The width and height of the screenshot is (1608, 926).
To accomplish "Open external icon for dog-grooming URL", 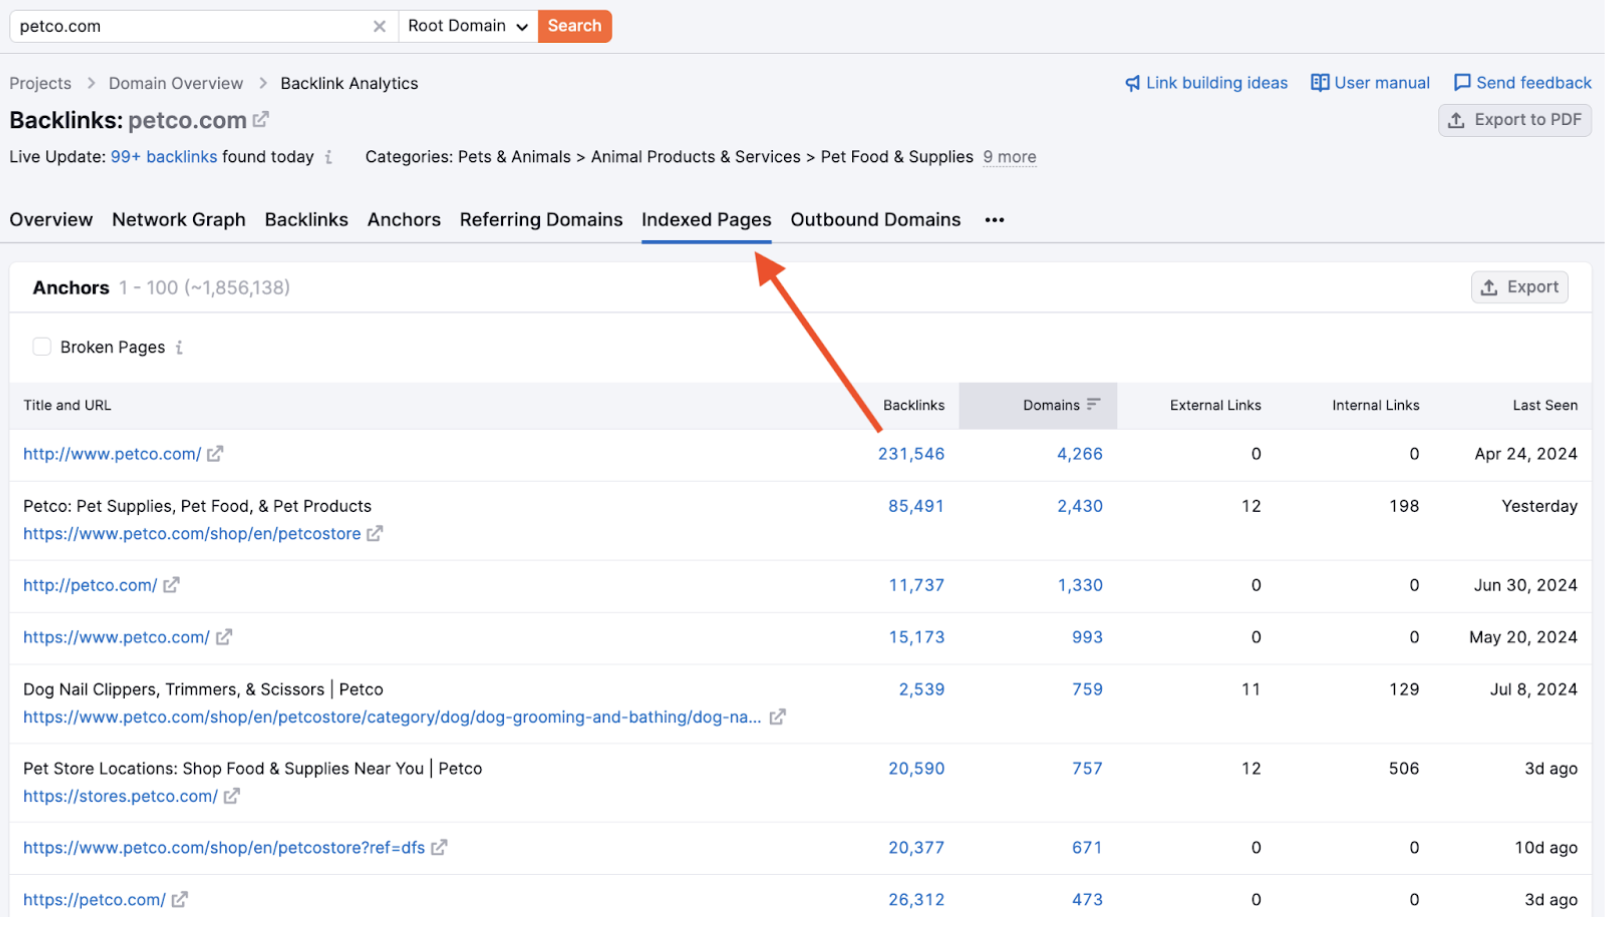I will pos(777,717).
